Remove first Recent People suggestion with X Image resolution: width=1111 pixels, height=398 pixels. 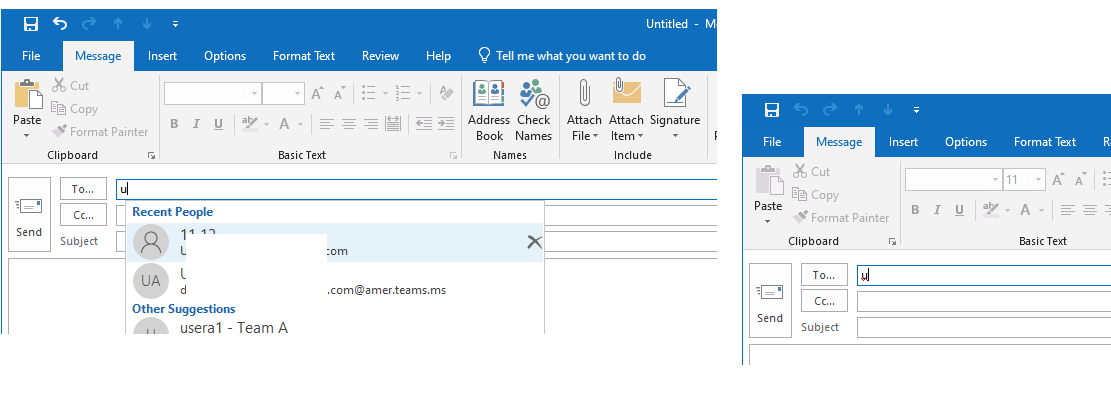(x=534, y=242)
